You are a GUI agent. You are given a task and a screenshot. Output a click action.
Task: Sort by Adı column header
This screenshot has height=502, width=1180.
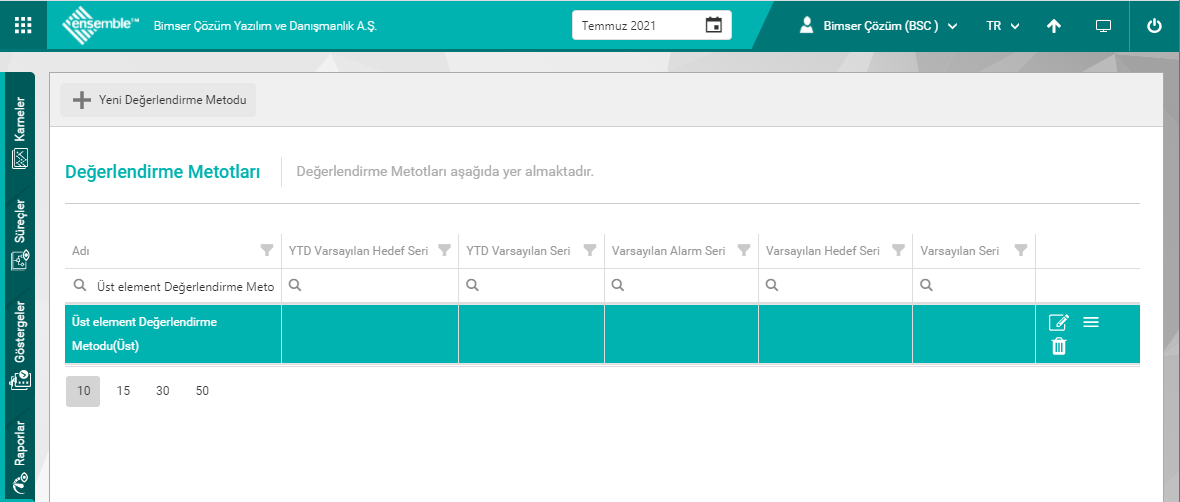81,251
